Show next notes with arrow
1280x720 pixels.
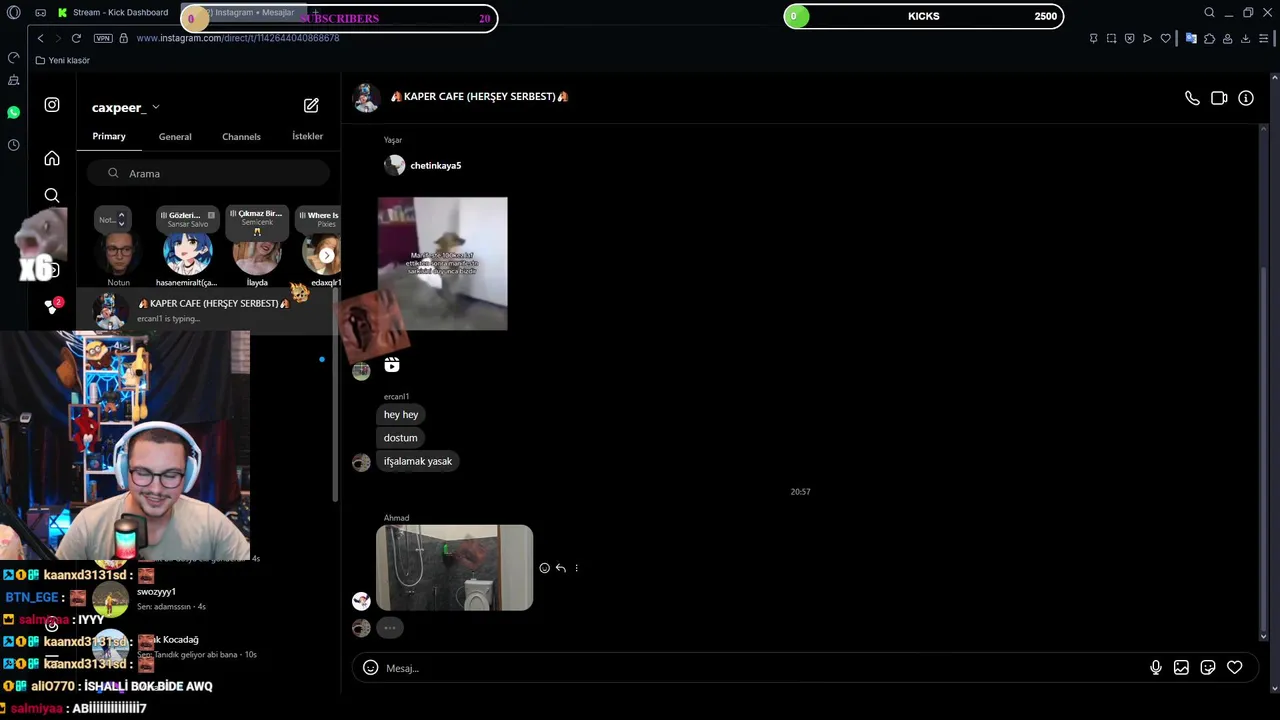(x=326, y=255)
